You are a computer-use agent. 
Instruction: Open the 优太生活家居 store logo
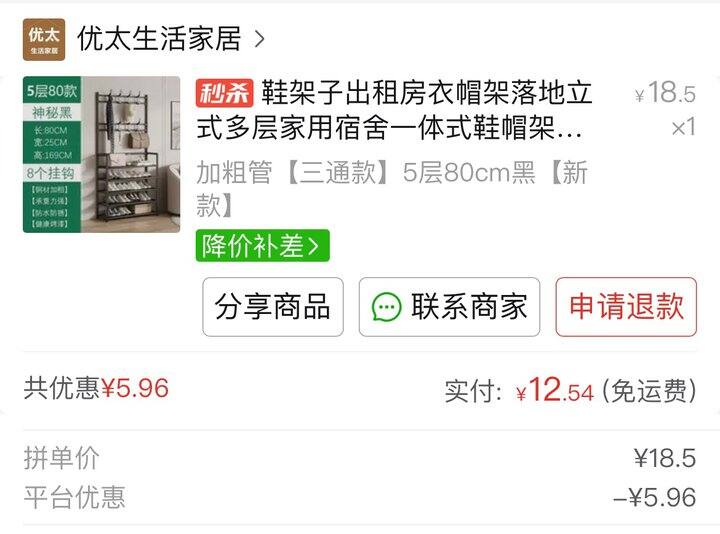tap(44, 39)
